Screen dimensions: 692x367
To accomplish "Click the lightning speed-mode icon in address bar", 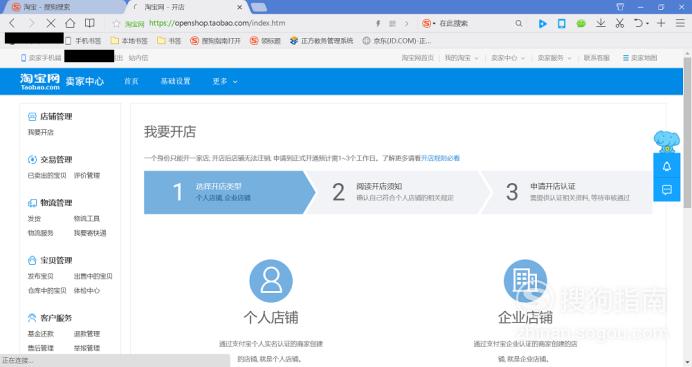I will point(378,23).
